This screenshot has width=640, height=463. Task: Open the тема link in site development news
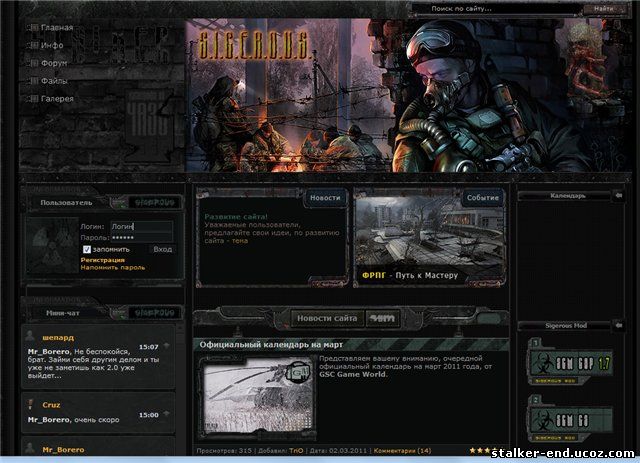coord(240,240)
